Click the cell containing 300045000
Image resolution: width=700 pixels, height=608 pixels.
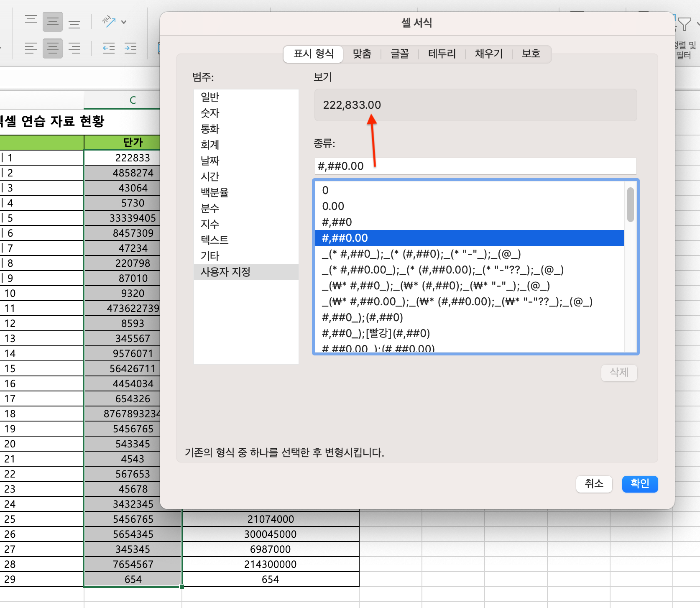271,534
